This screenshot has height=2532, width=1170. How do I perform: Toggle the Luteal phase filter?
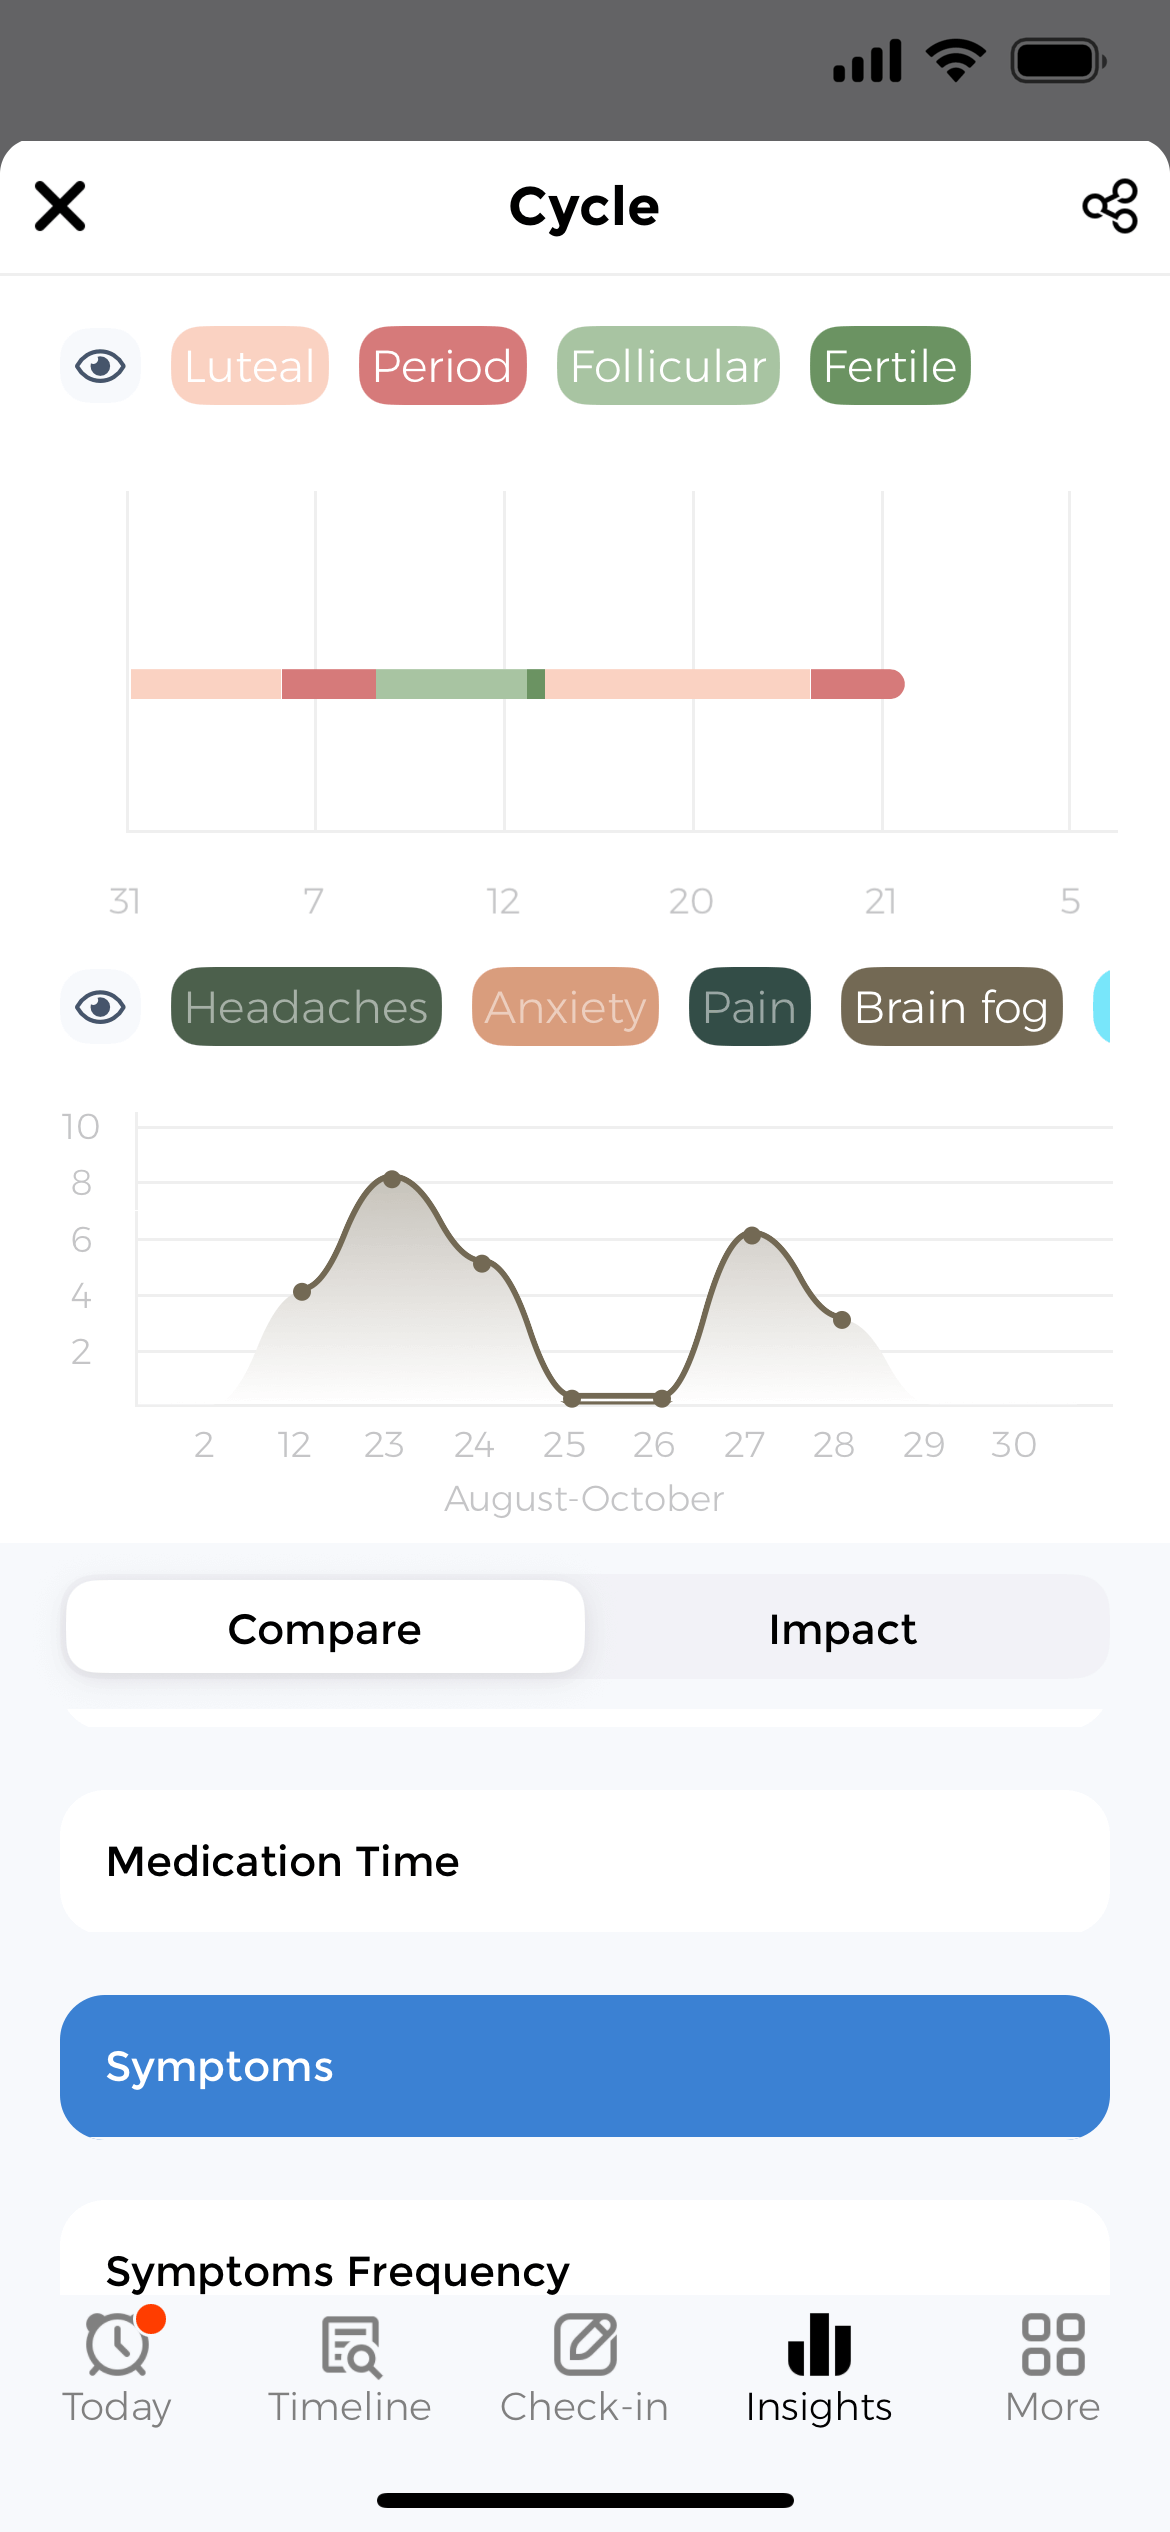click(249, 365)
